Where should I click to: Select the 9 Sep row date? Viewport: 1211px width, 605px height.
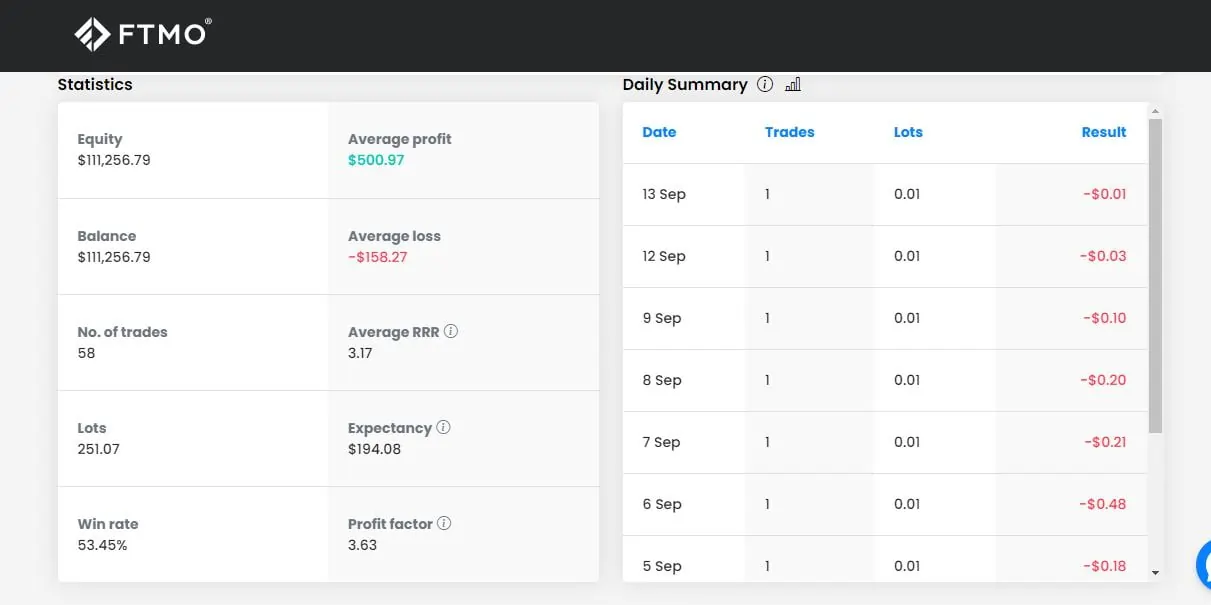click(x=661, y=318)
